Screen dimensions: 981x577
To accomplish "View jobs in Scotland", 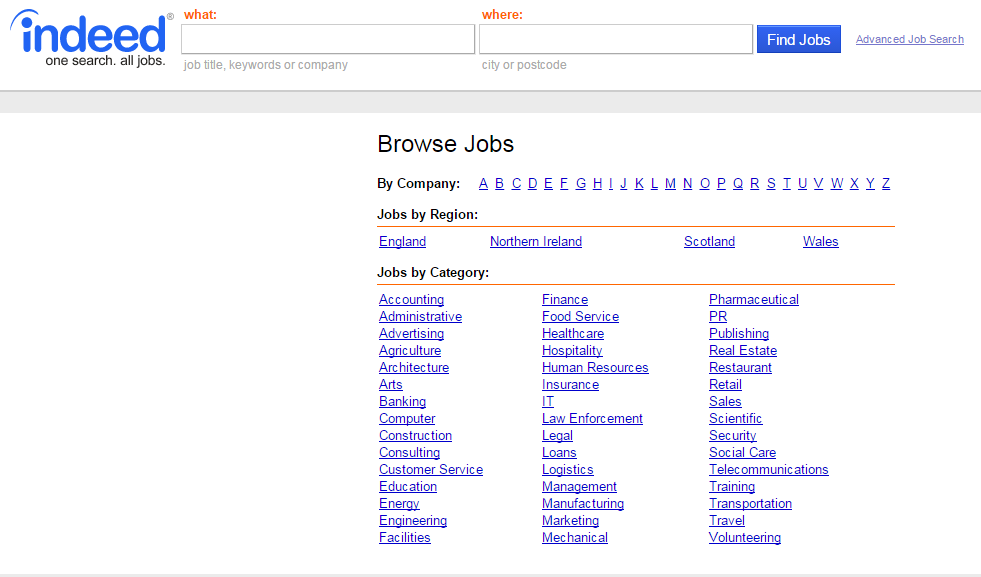I will click(709, 241).
